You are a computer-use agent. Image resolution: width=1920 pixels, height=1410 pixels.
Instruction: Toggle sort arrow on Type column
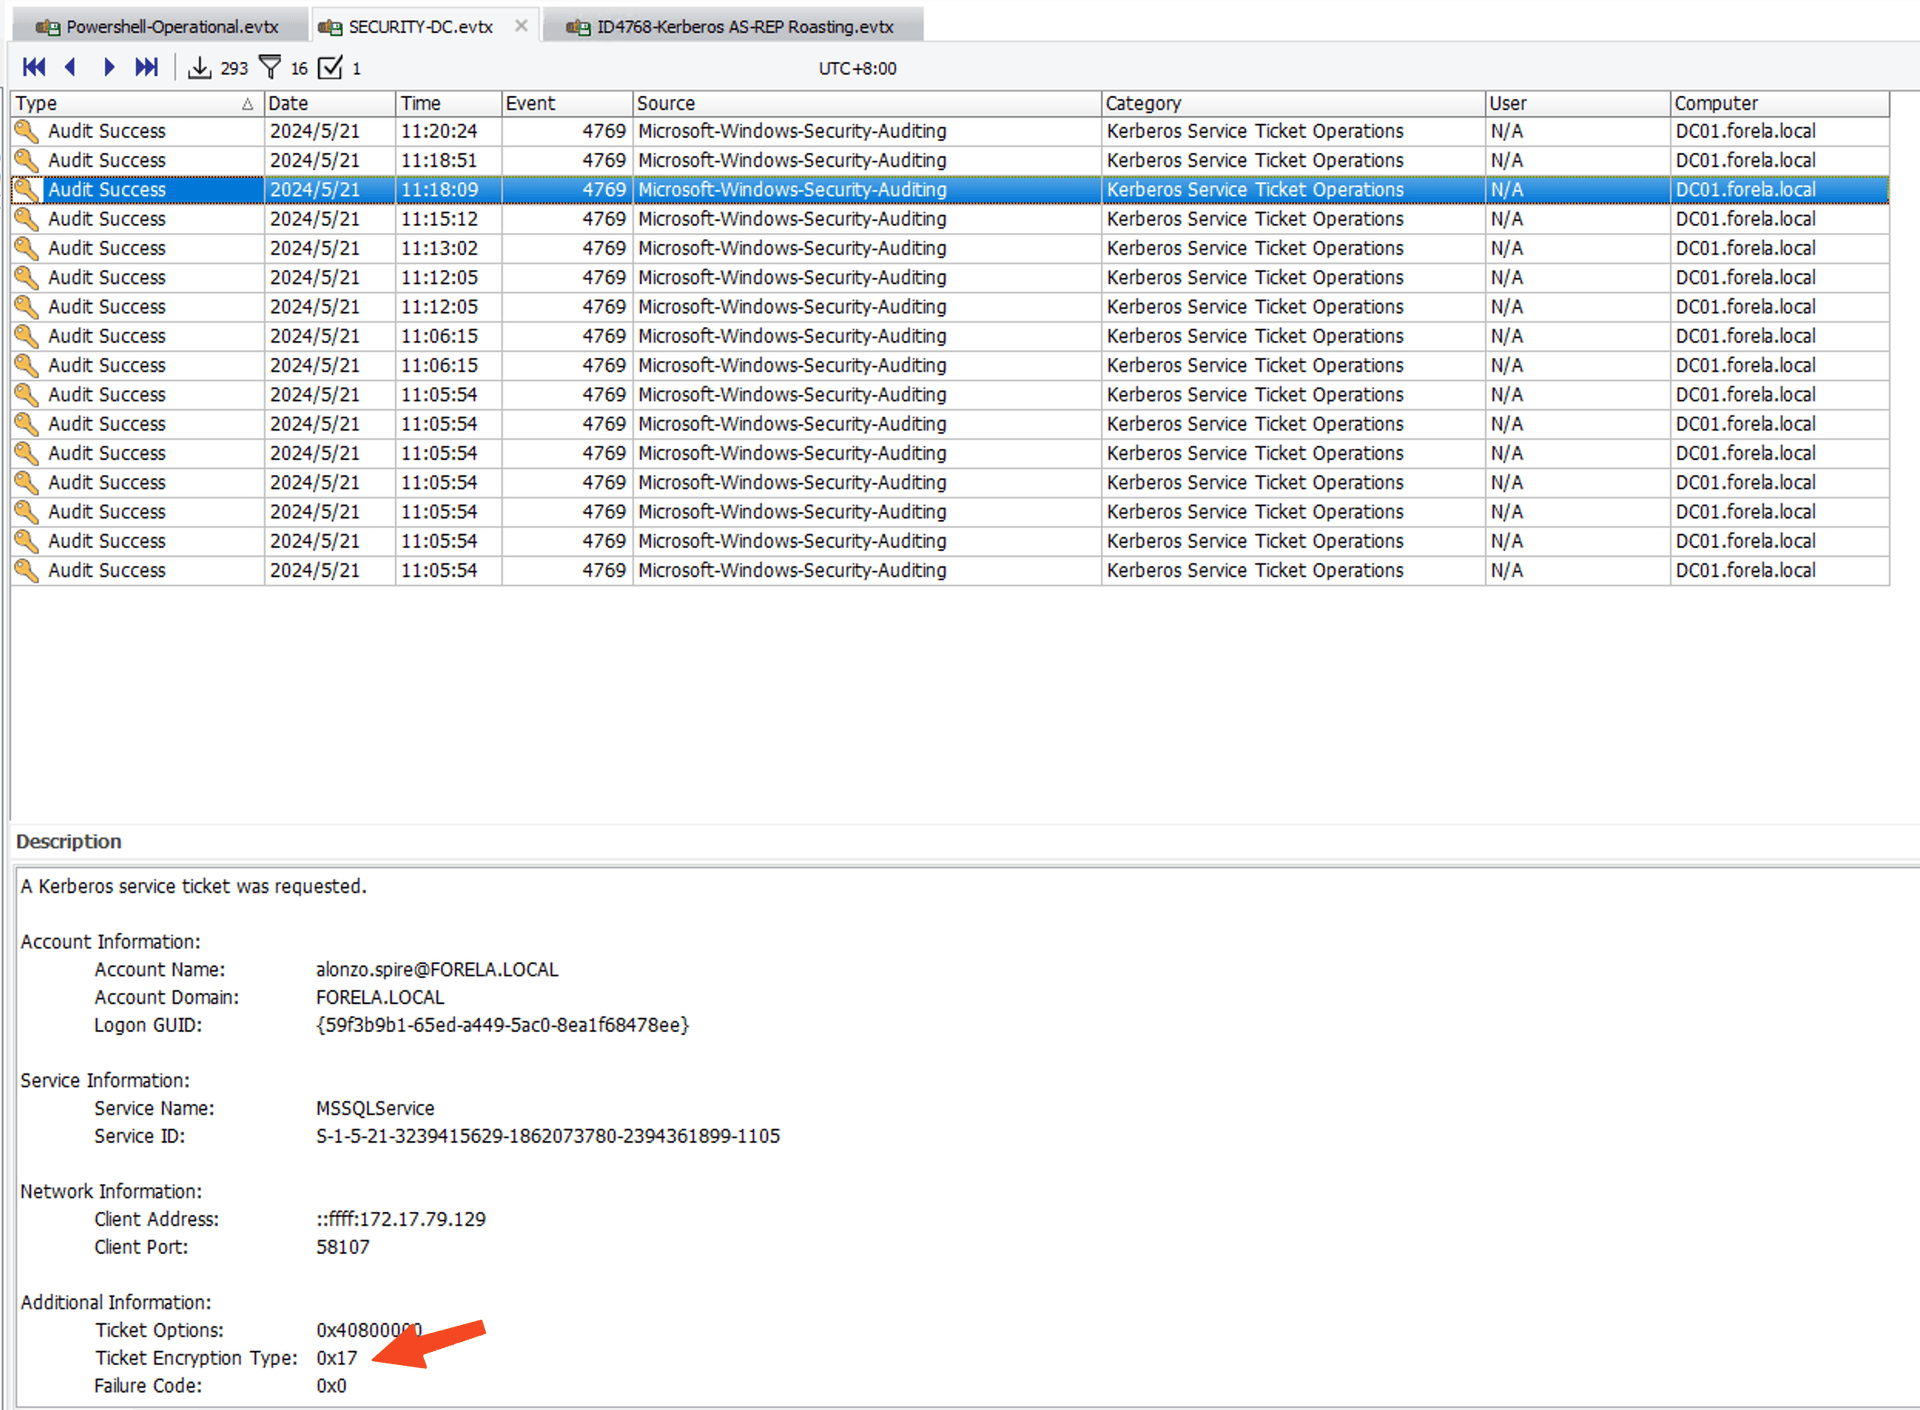[247, 104]
